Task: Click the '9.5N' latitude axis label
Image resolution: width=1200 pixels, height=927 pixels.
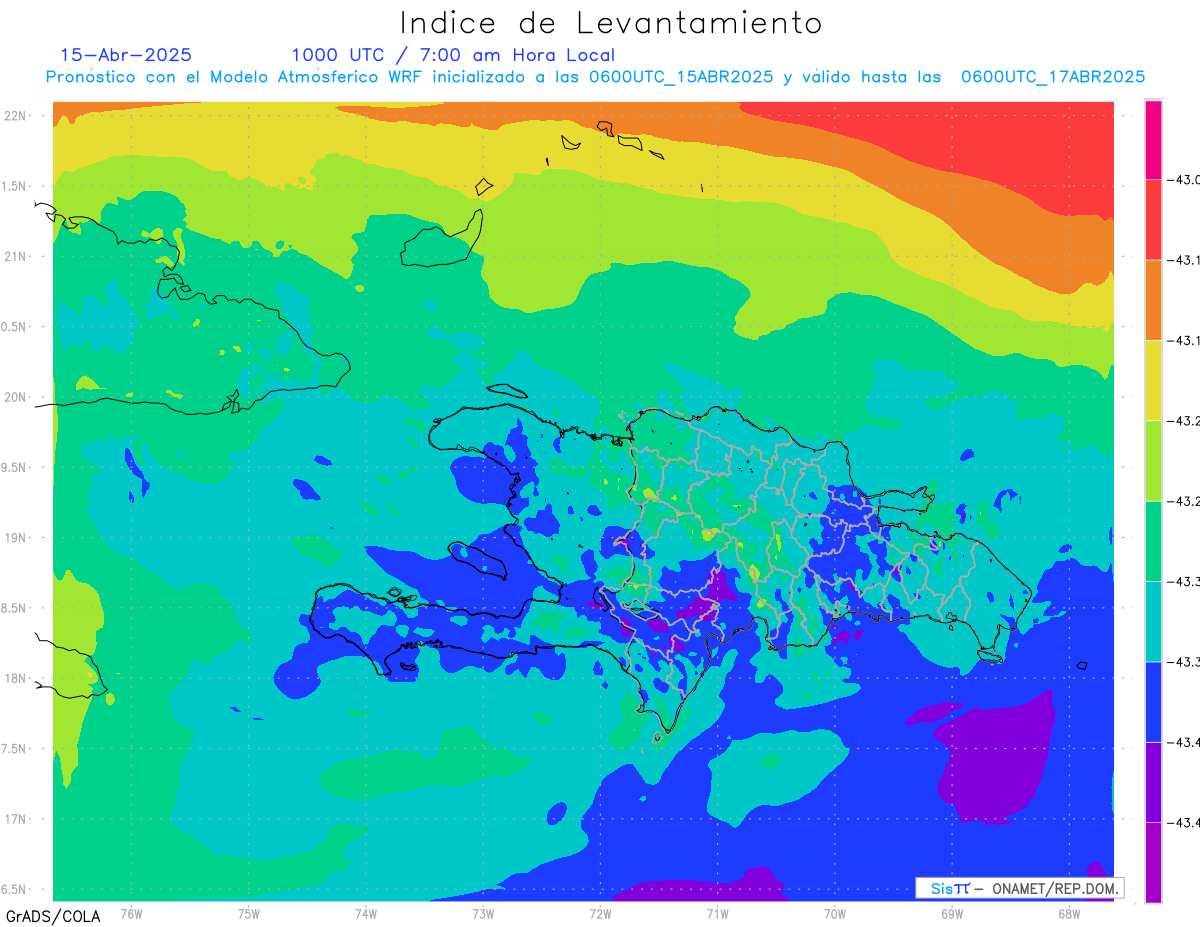Action: tap(15, 468)
